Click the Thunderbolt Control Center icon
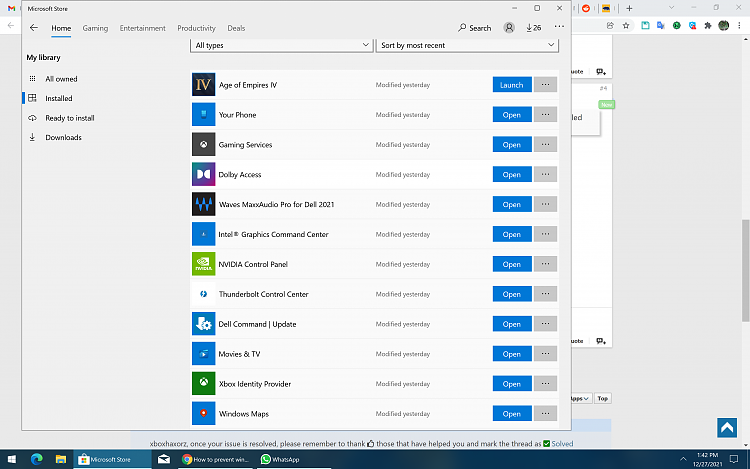The width and height of the screenshot is (750, 469). click(x=203, y=294)
